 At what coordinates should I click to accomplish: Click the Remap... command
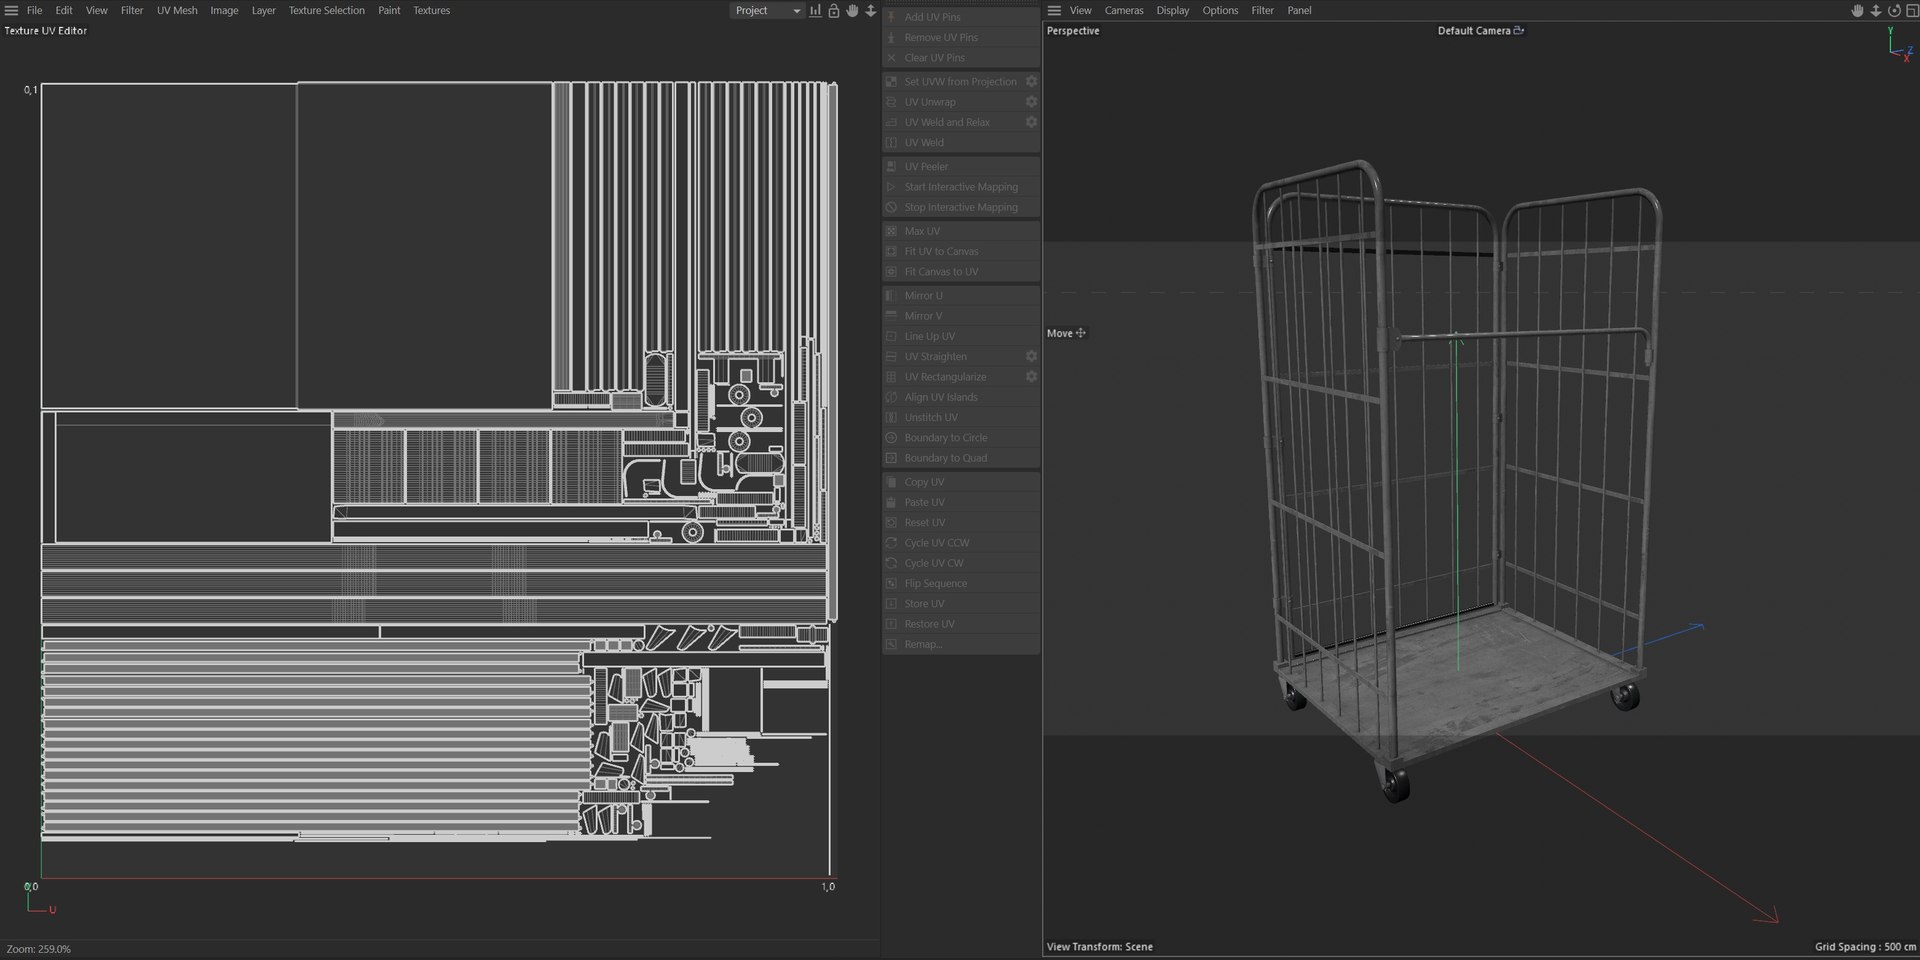point(961,644)
